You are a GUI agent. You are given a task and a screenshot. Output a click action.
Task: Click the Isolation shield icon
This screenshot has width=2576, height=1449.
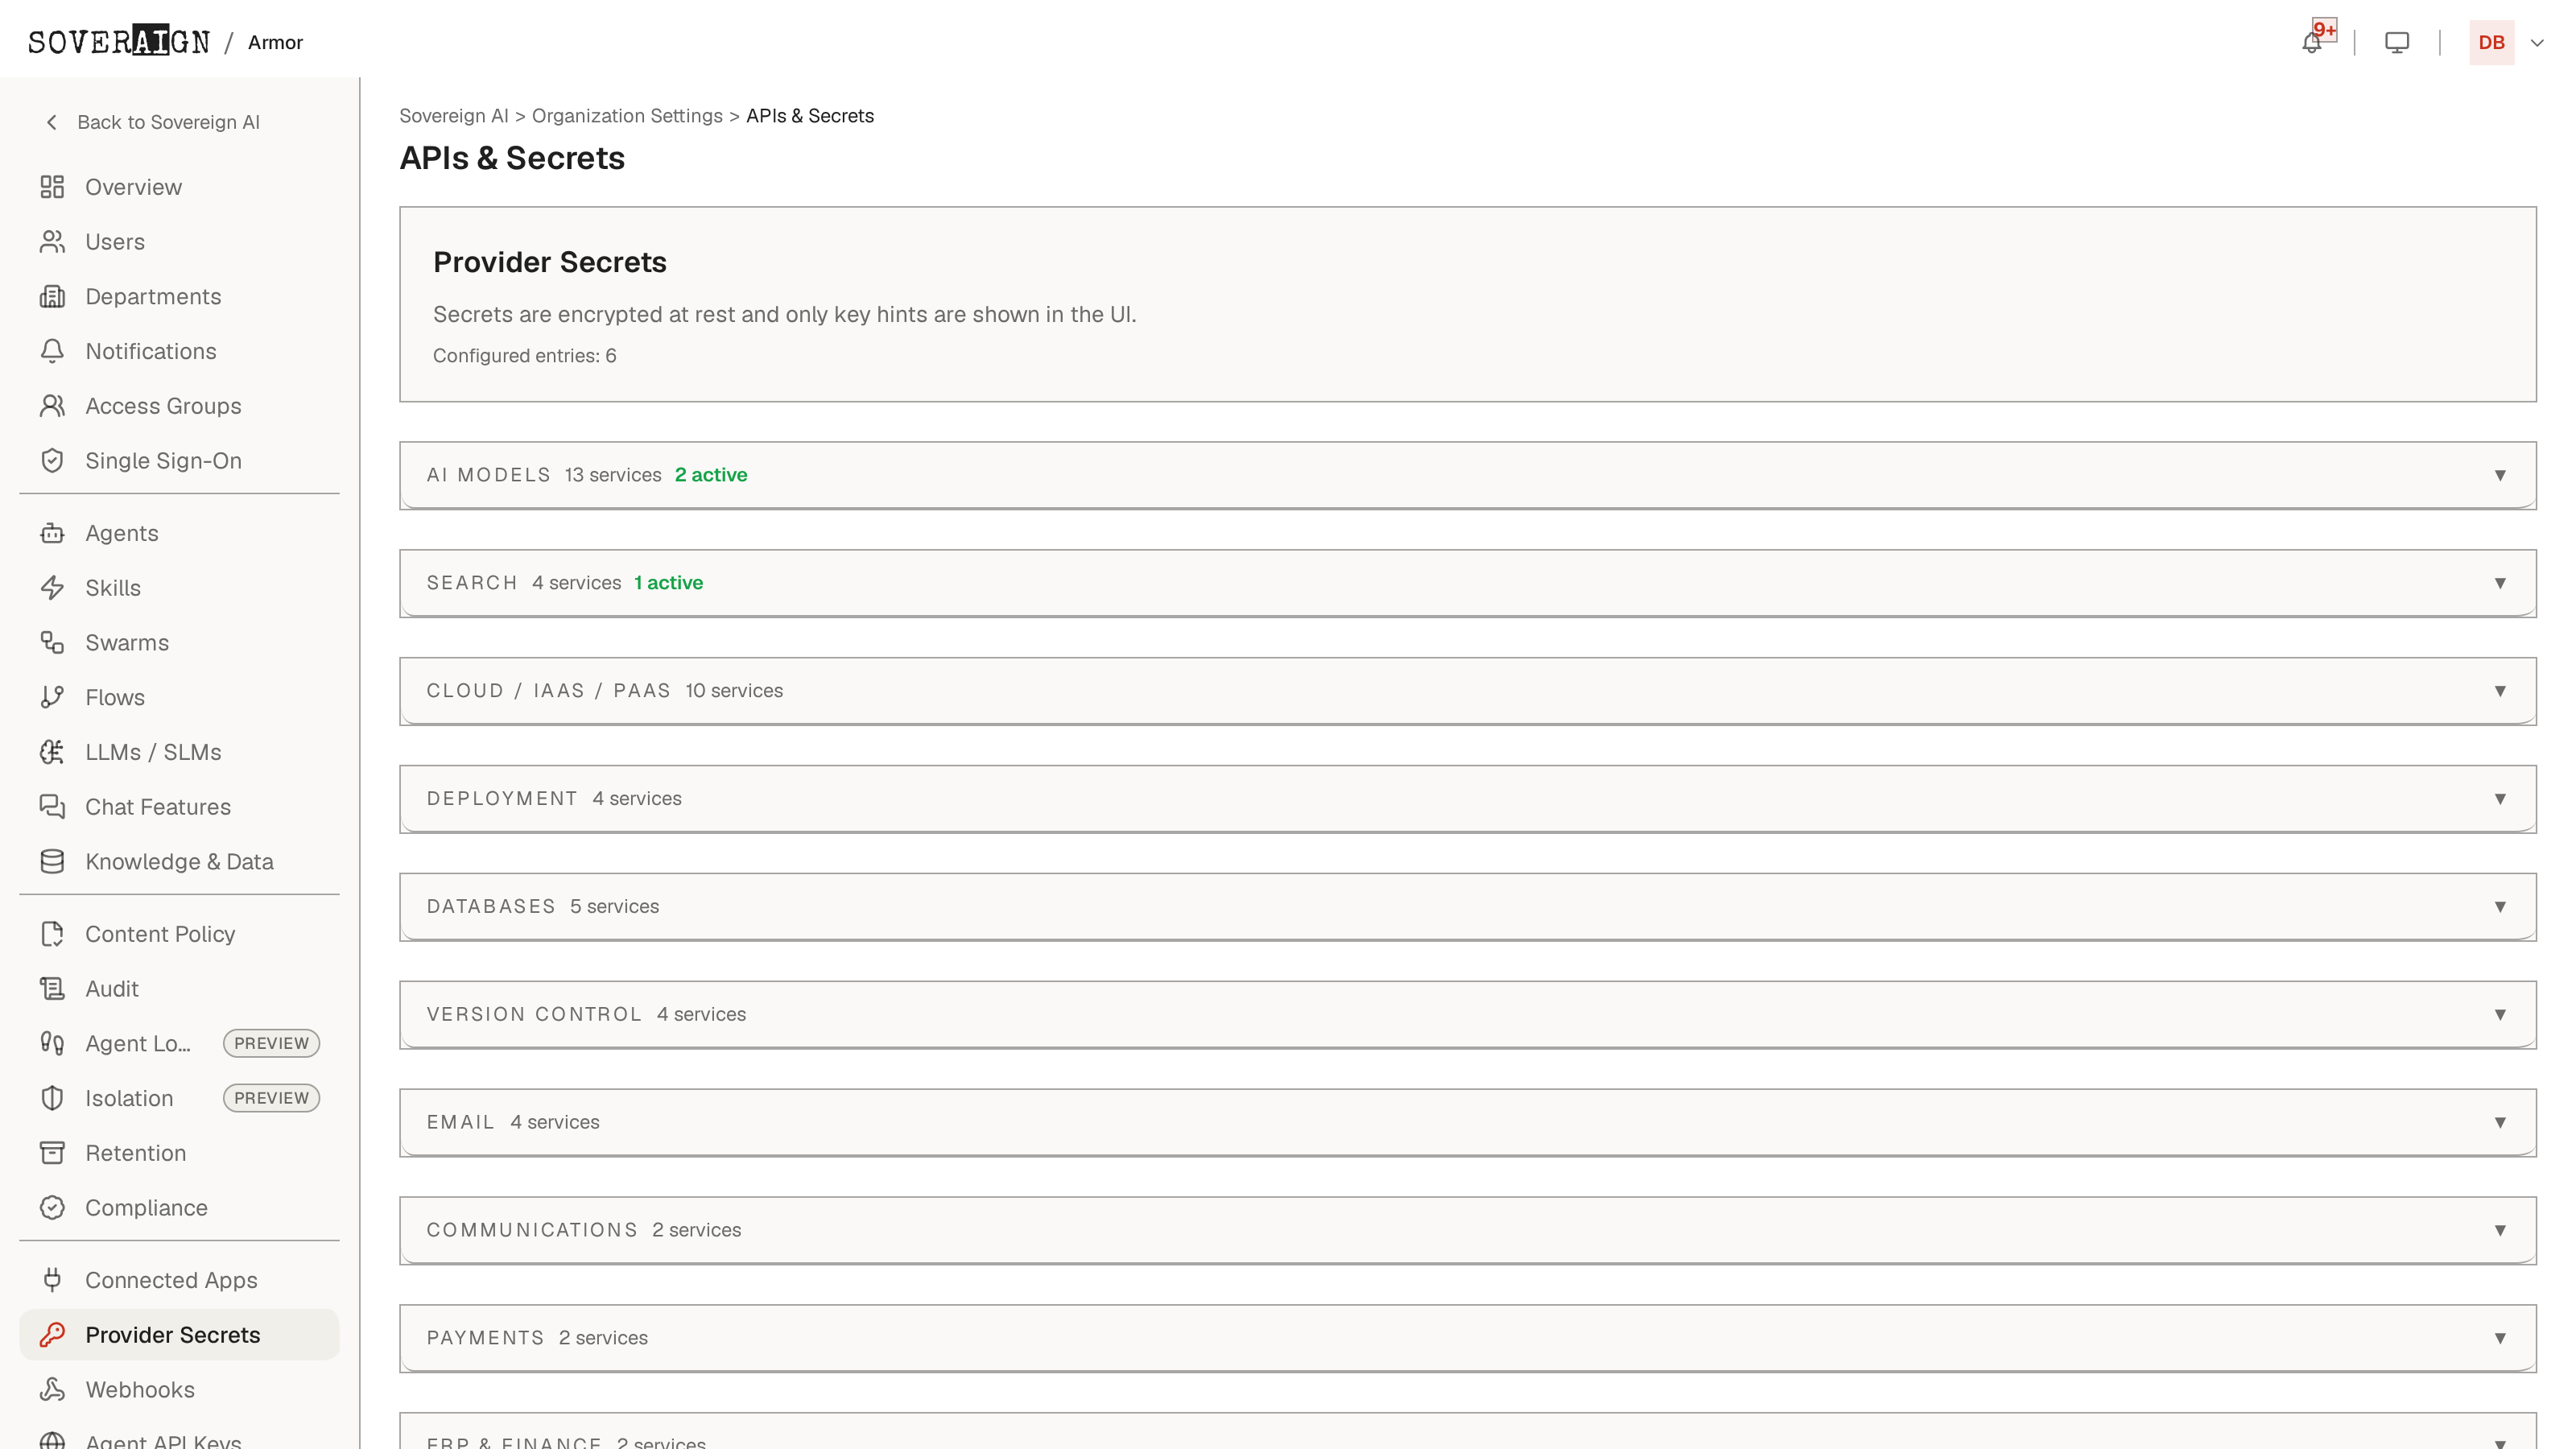[x=52, y=1098]
